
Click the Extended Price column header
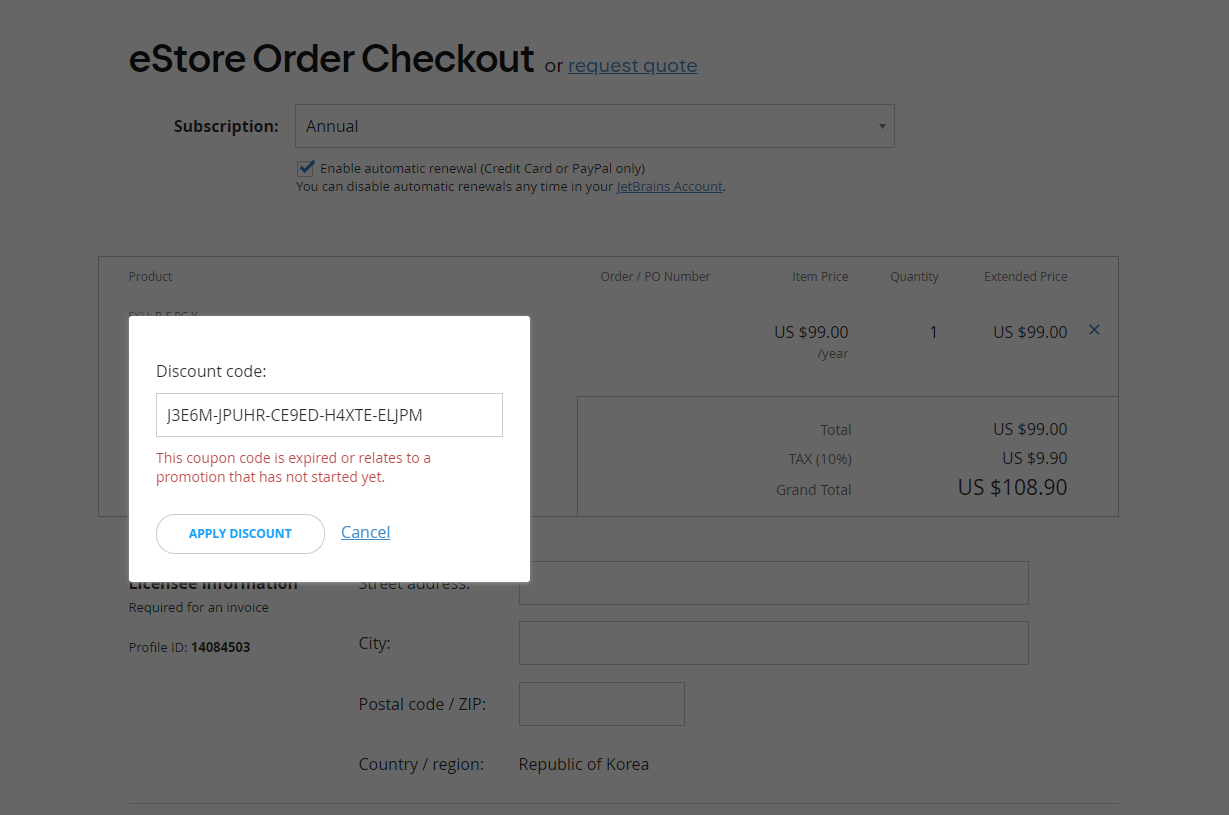[x=1025, y=276]
